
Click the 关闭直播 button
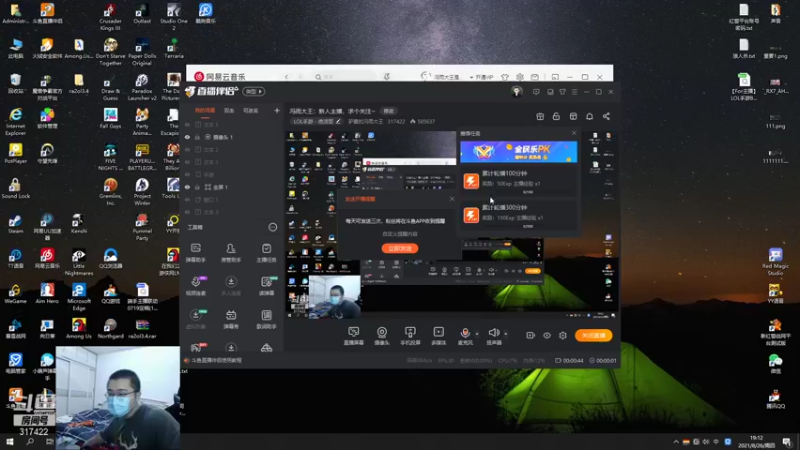(x=593, y=335)
